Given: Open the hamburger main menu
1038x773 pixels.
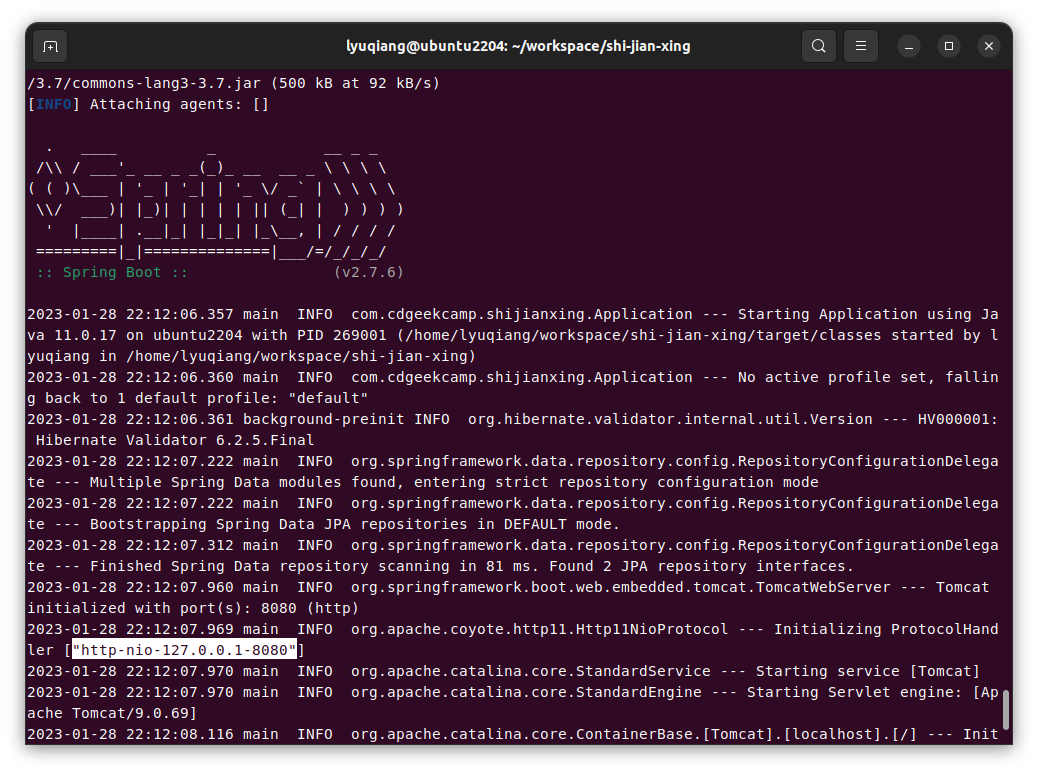Looking at the screenshot, I should click(860, 46).
